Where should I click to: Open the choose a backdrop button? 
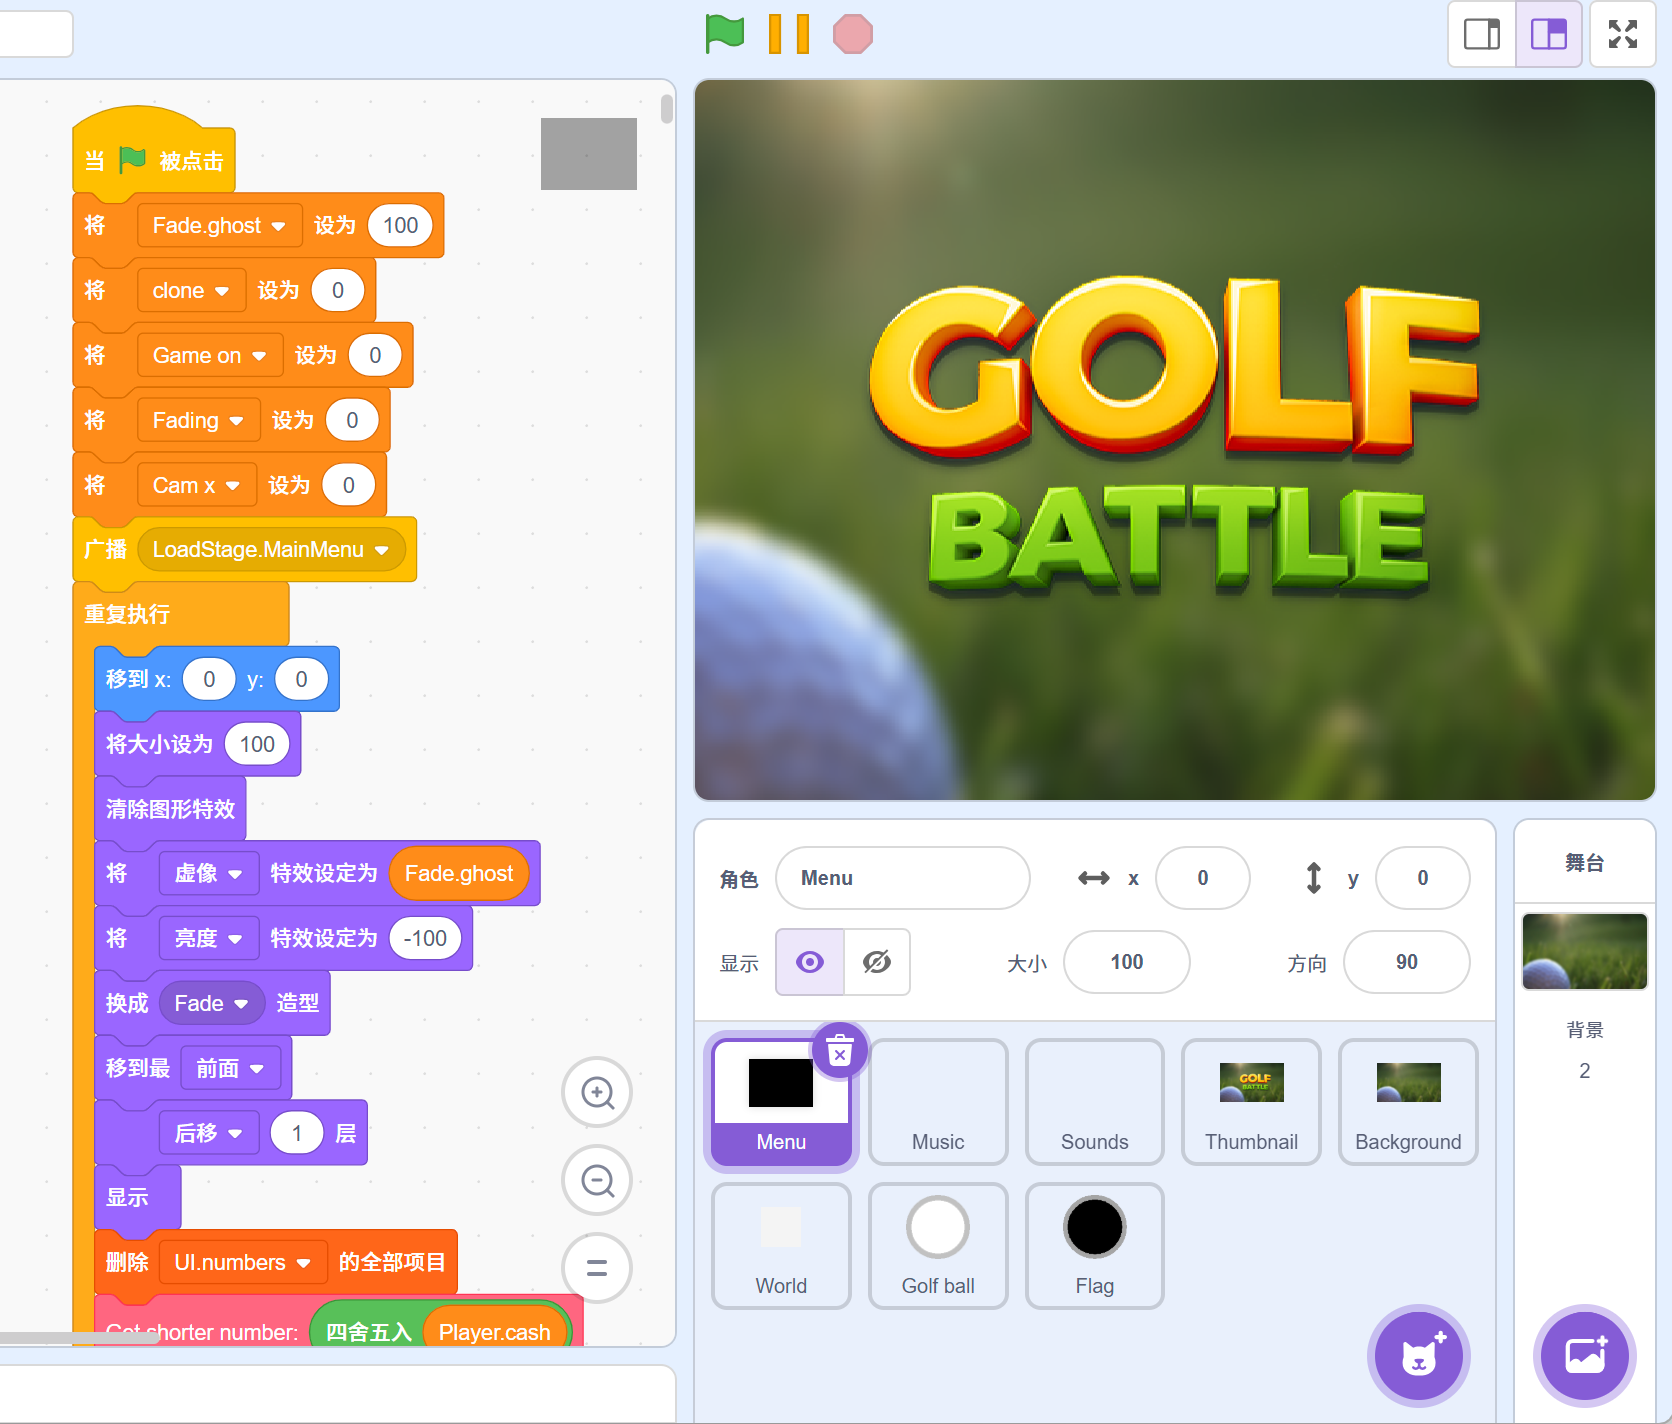pos(1585,1355)
